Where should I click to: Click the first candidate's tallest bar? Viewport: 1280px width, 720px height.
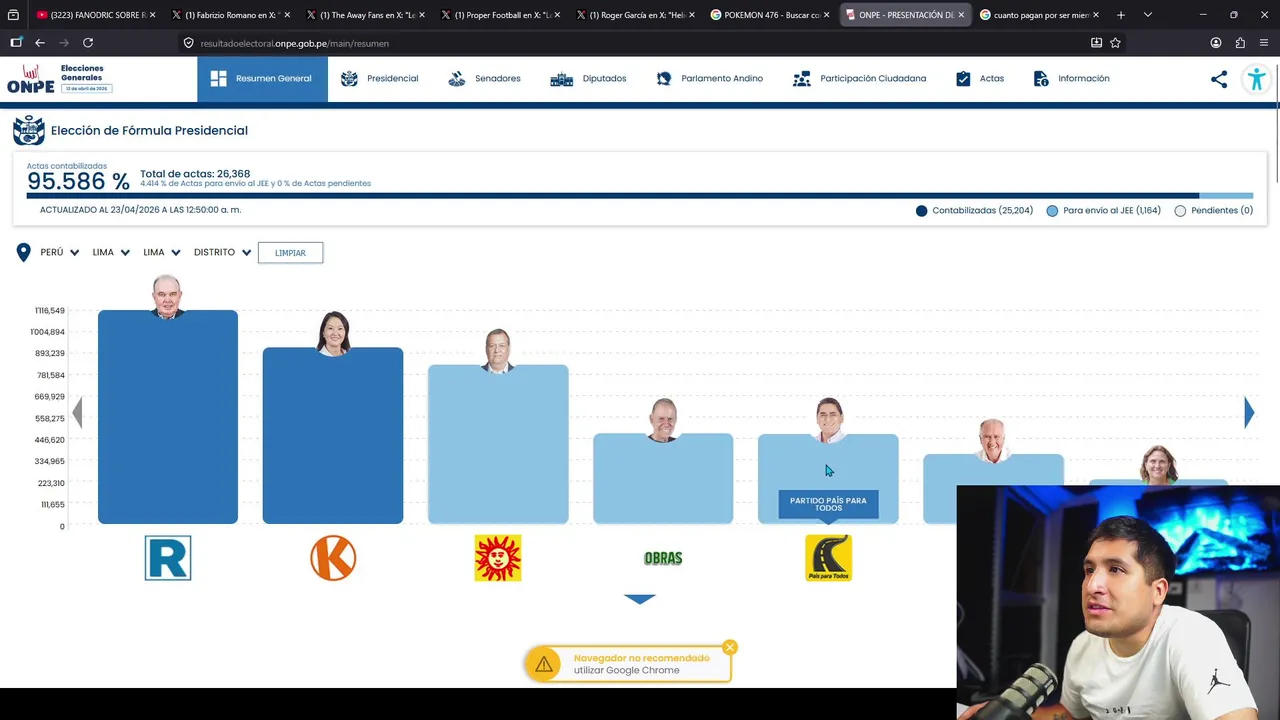168,417
